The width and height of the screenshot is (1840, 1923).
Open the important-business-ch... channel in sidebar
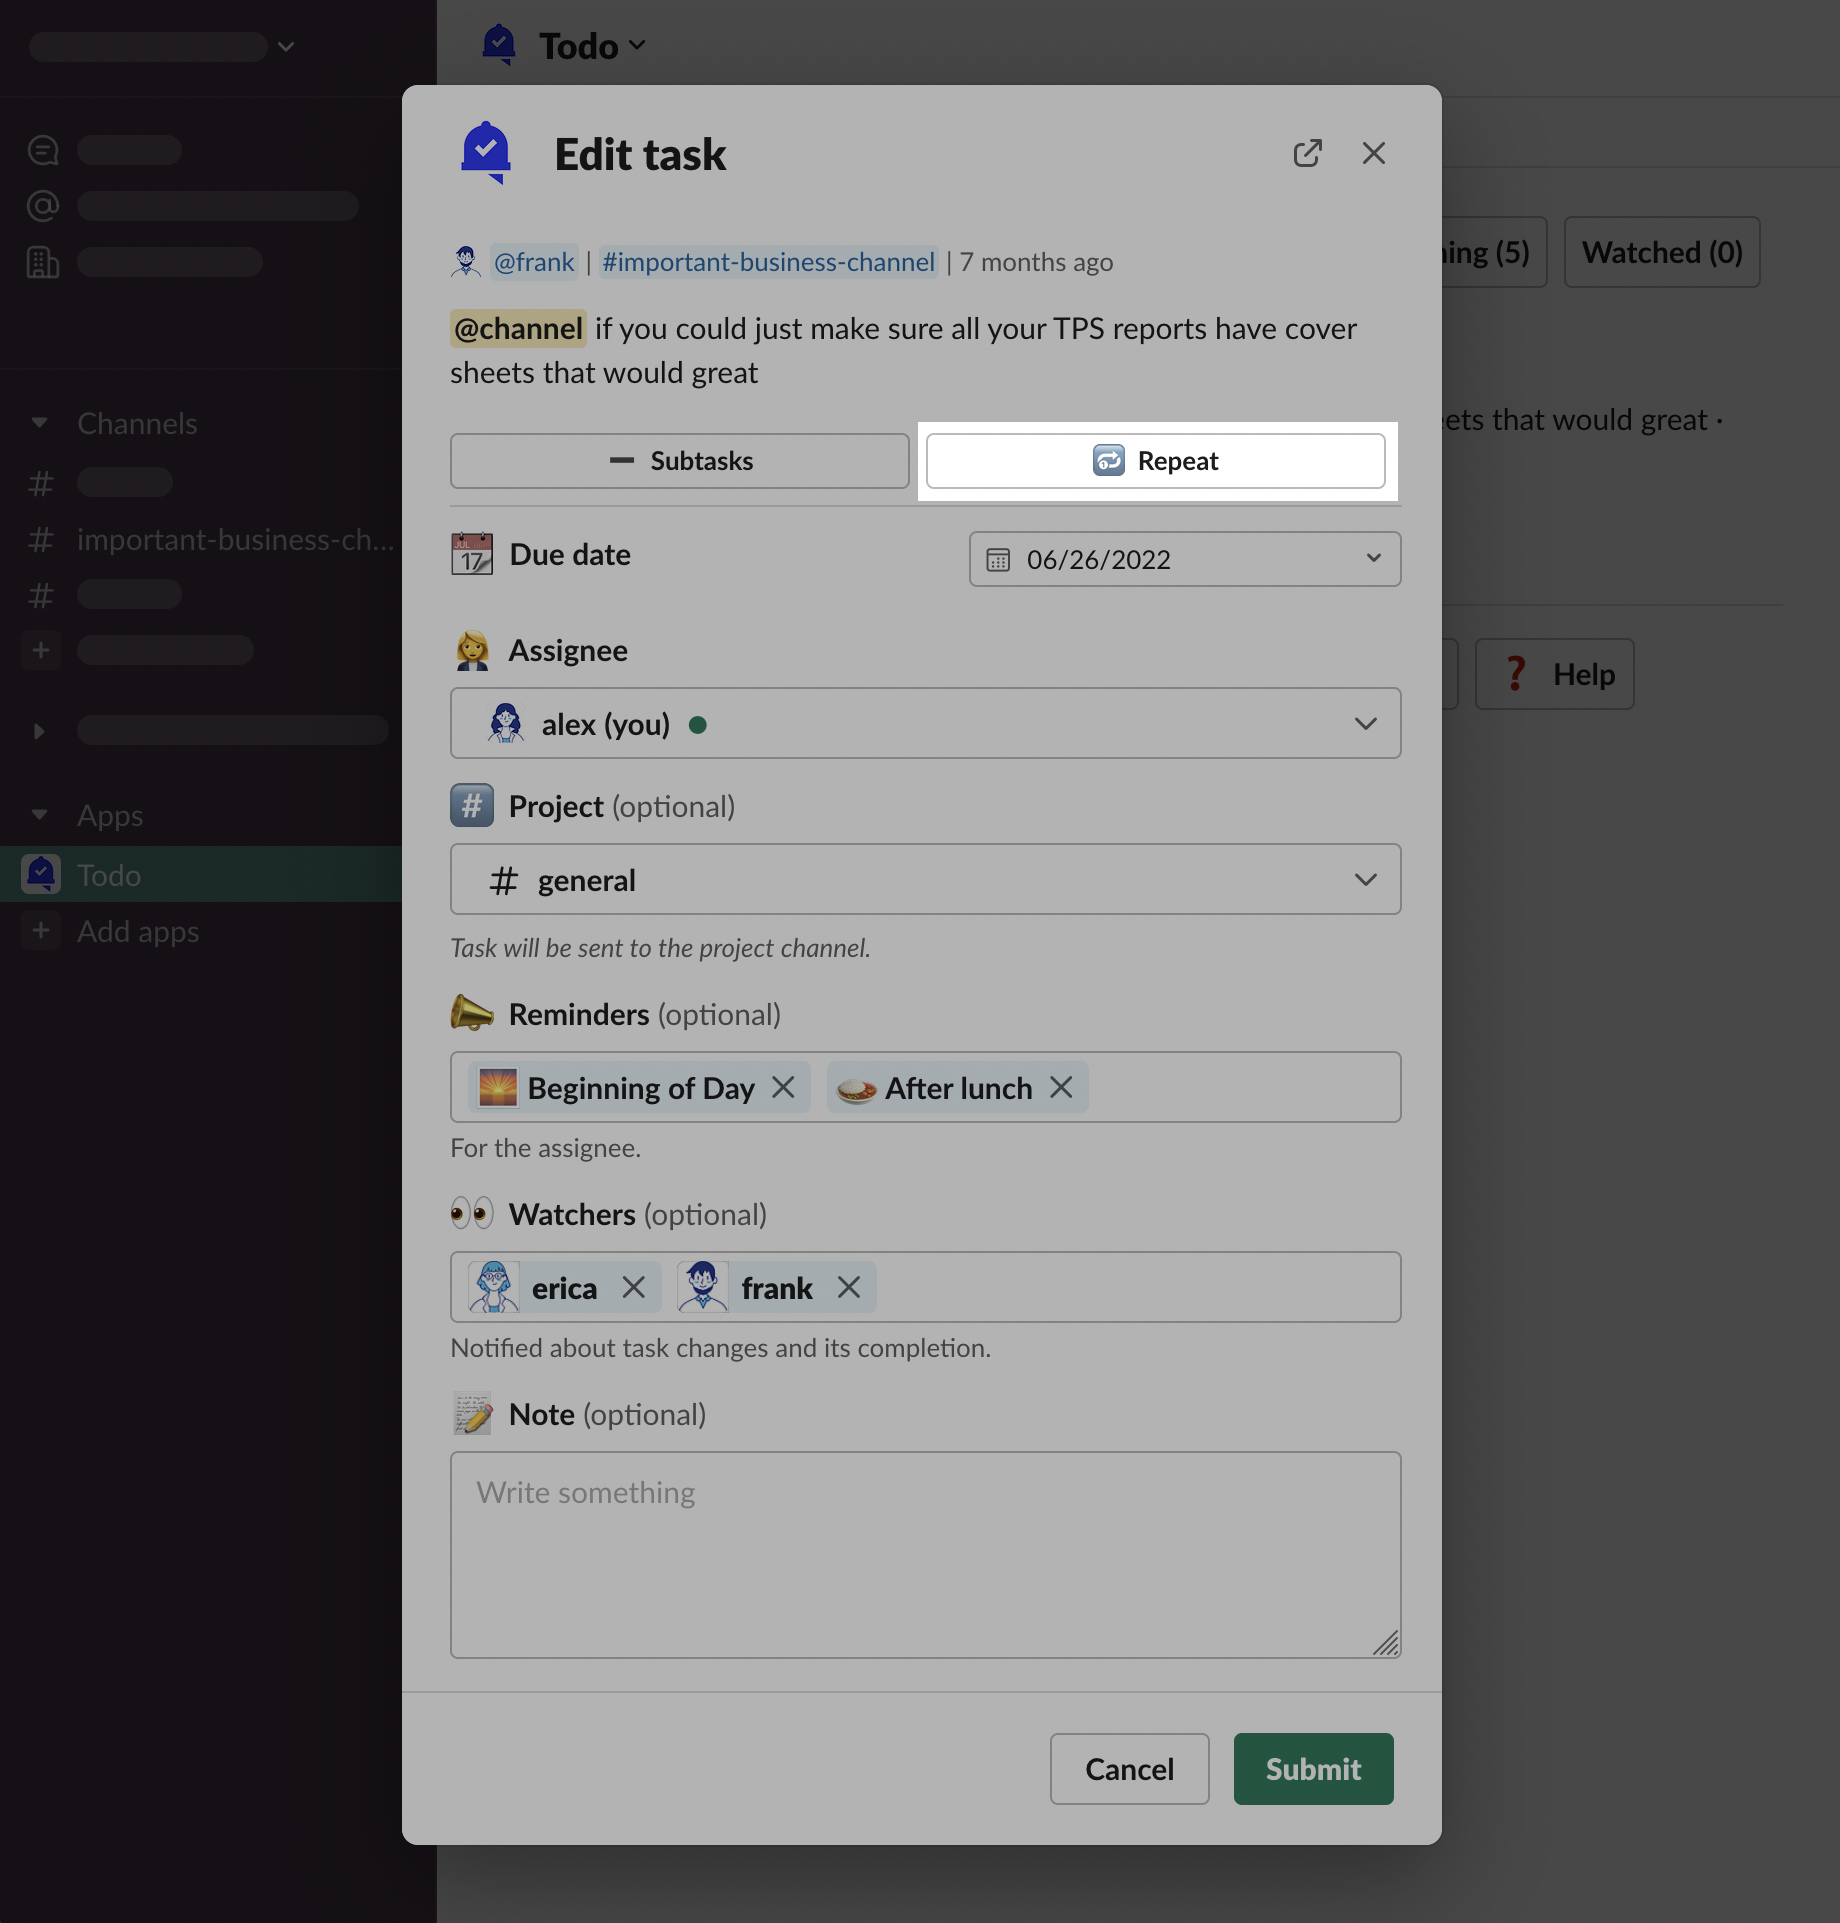[235, 540]
